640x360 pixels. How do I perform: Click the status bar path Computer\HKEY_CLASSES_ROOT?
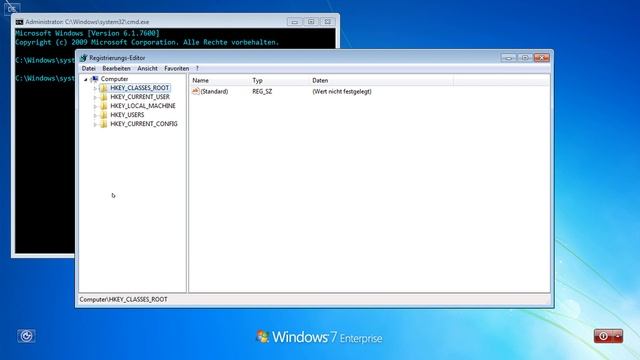(123, 299)
